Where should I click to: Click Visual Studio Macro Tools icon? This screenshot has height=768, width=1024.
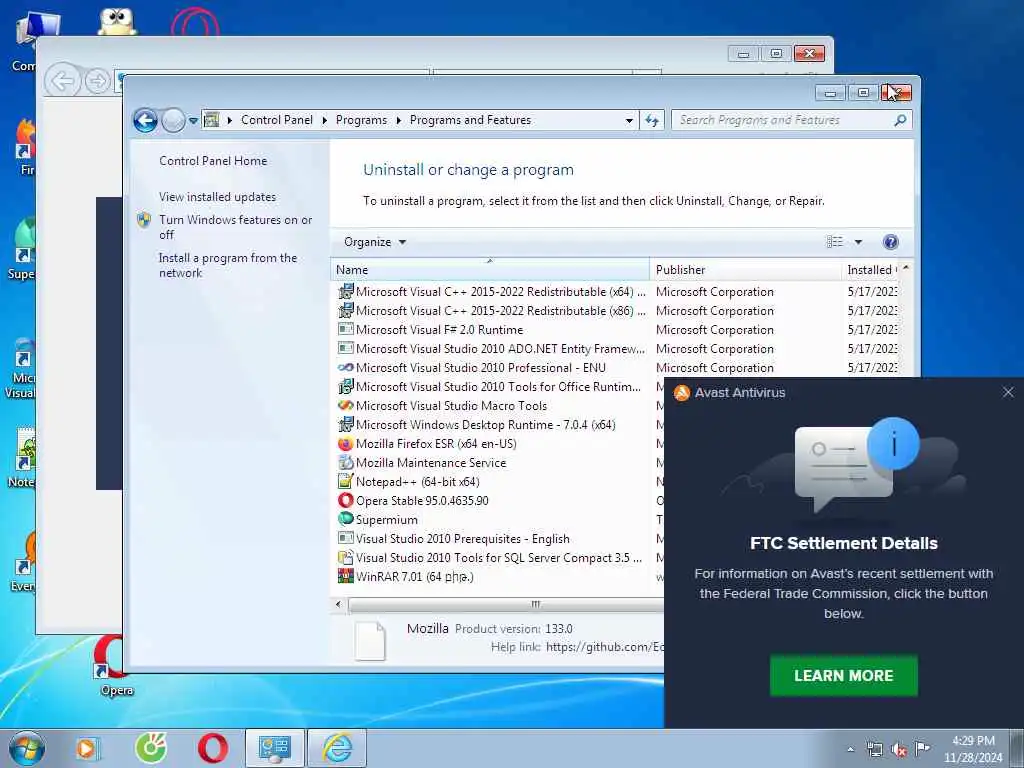click(345, 405)
